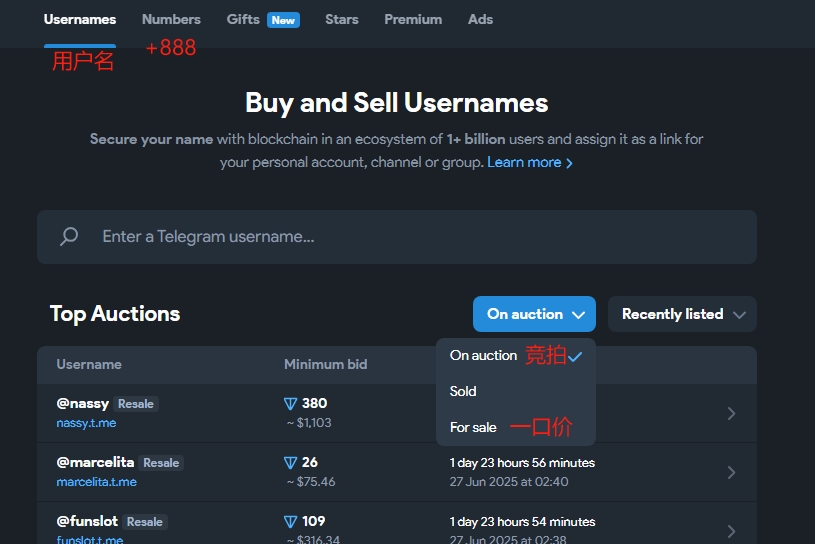Click the ~ $1,103 price value
The image size is (815, 544).
(309, 423)
